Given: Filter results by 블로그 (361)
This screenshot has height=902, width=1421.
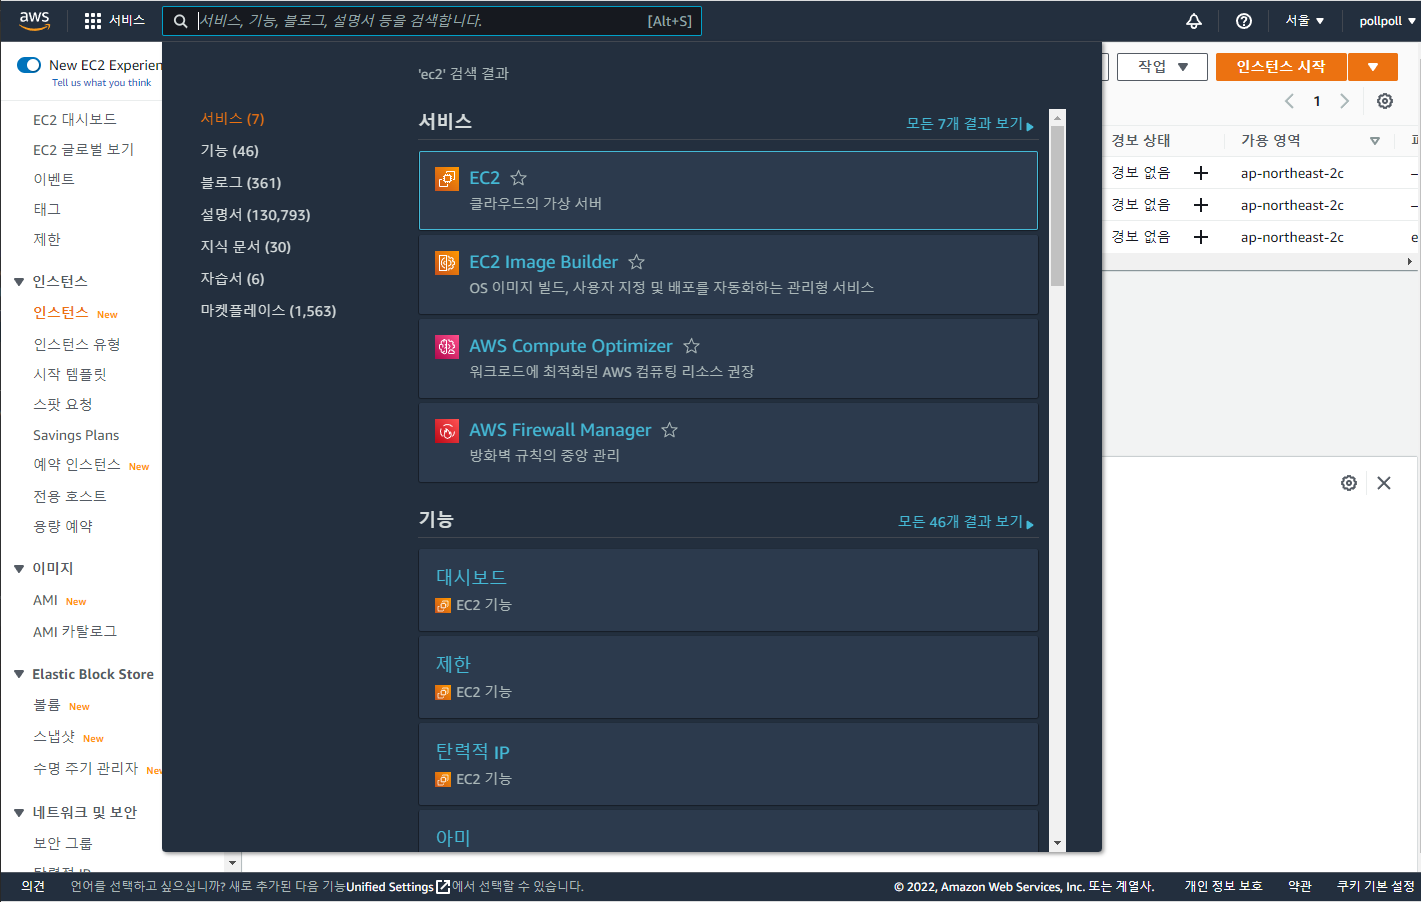Looking at the screenshot, I should tap(241, 183).
